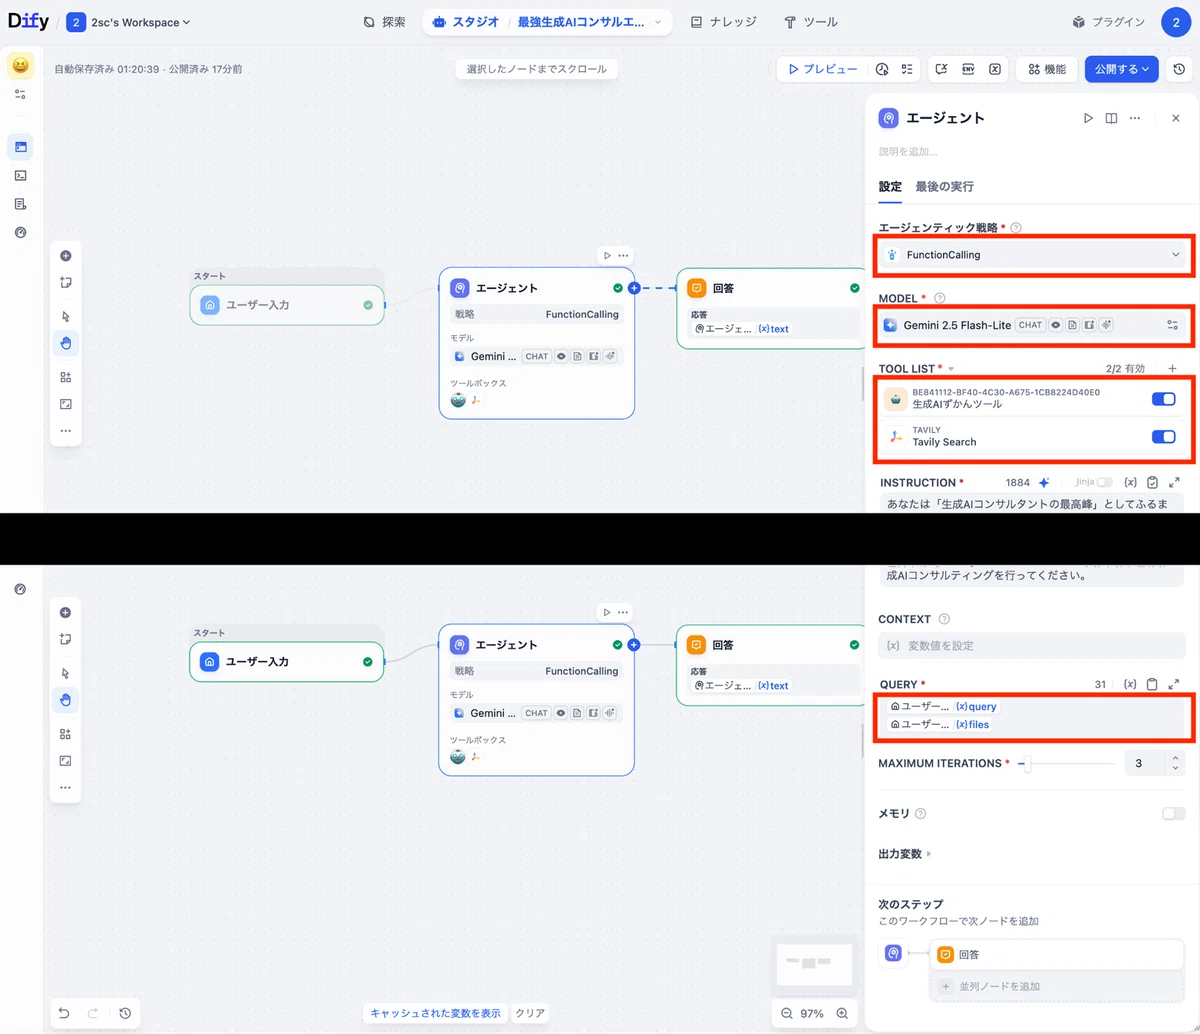Go to the 探索 navigation item
Image resolution: width=1200 pixels, height=1034 pixels.
point(383,22)
